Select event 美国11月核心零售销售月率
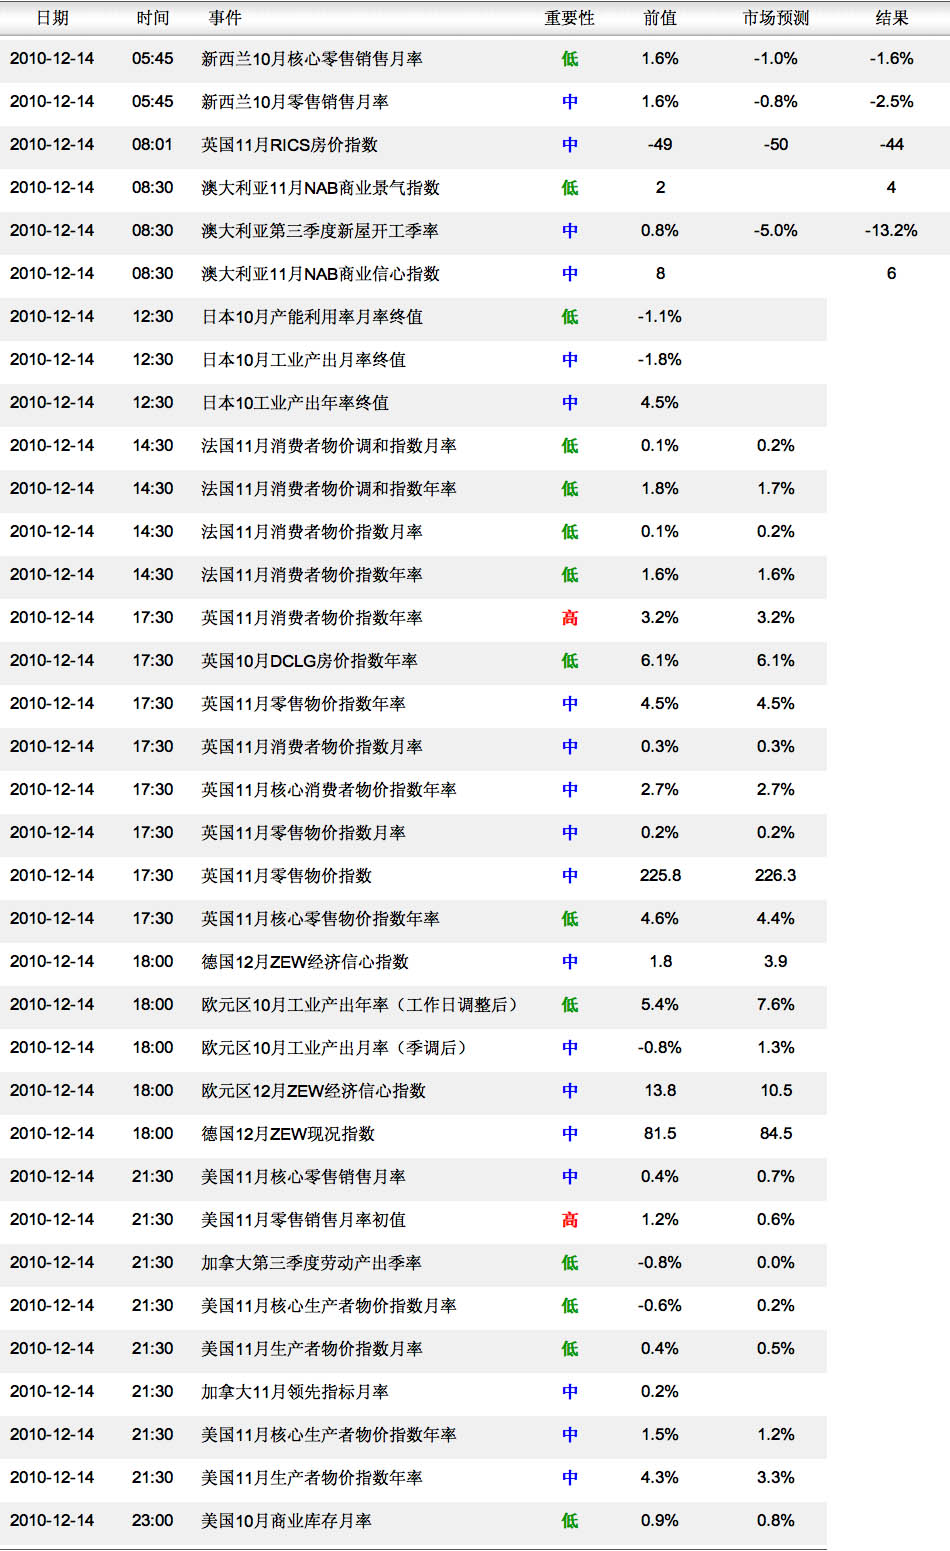Screen dimensions: 950x1551 303,1177
